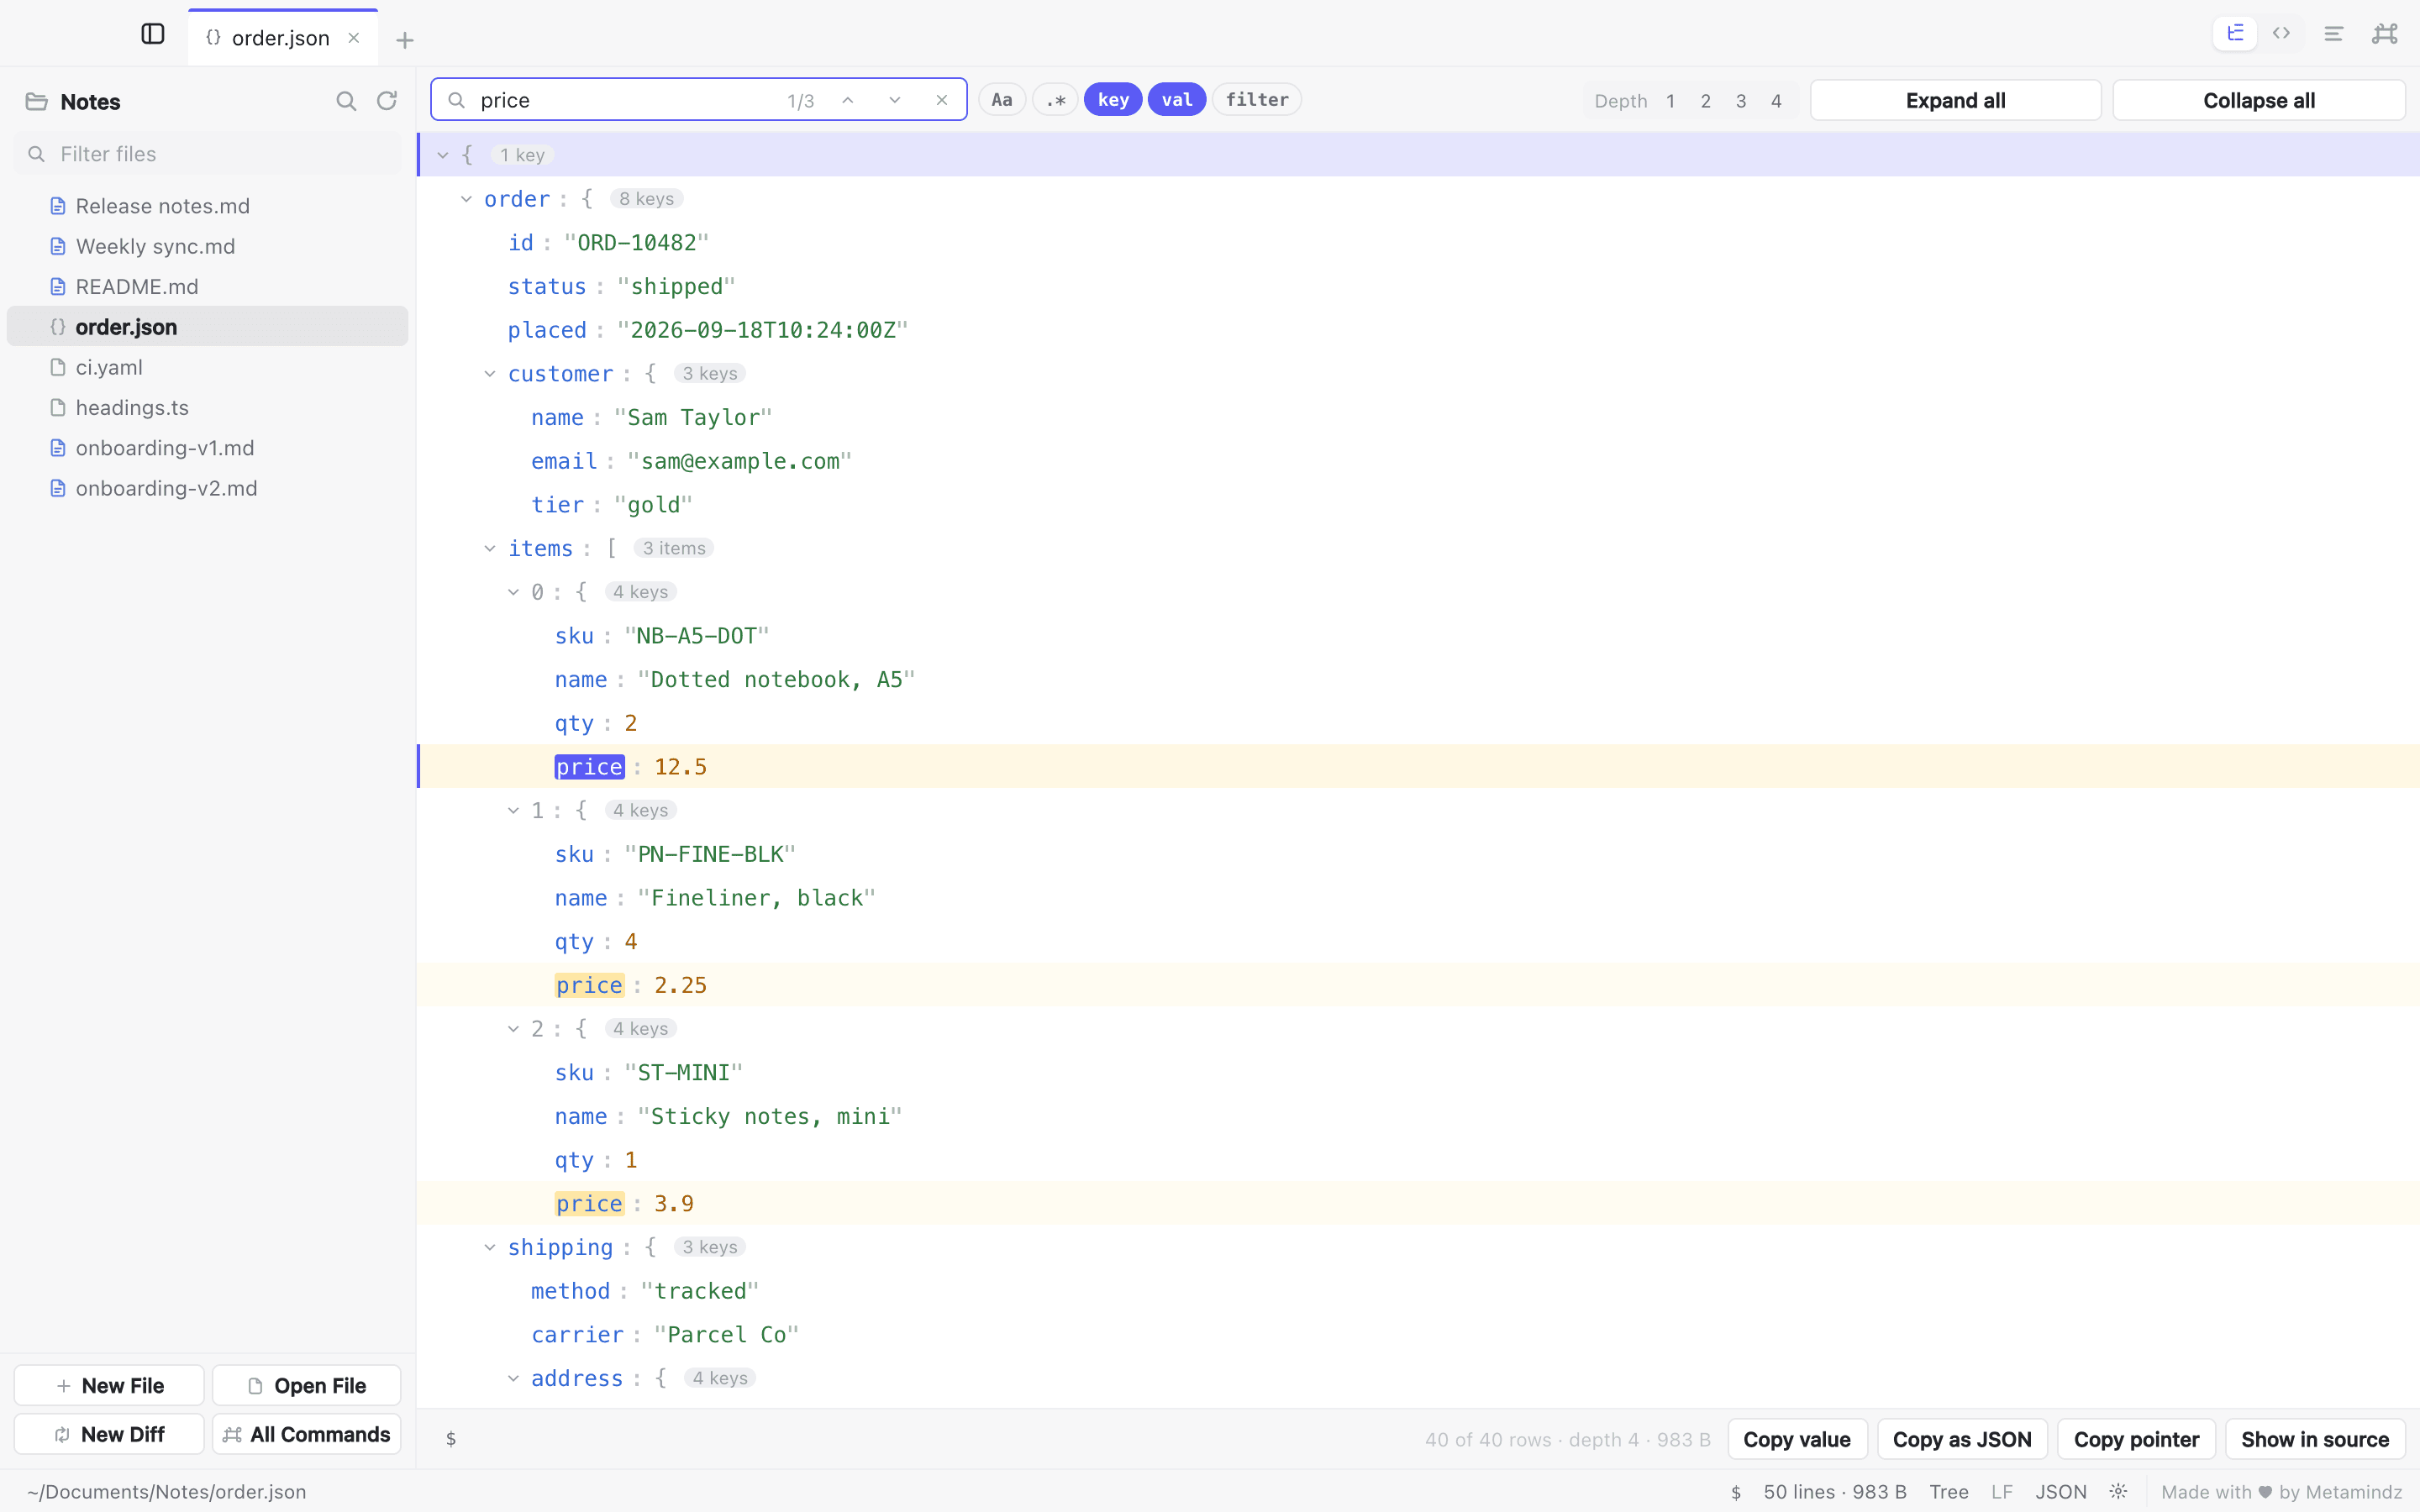The width and height of the screenshot is (2420, 1512).
Task: Switch to source code view icon
Action: (x=2282, y=34)
